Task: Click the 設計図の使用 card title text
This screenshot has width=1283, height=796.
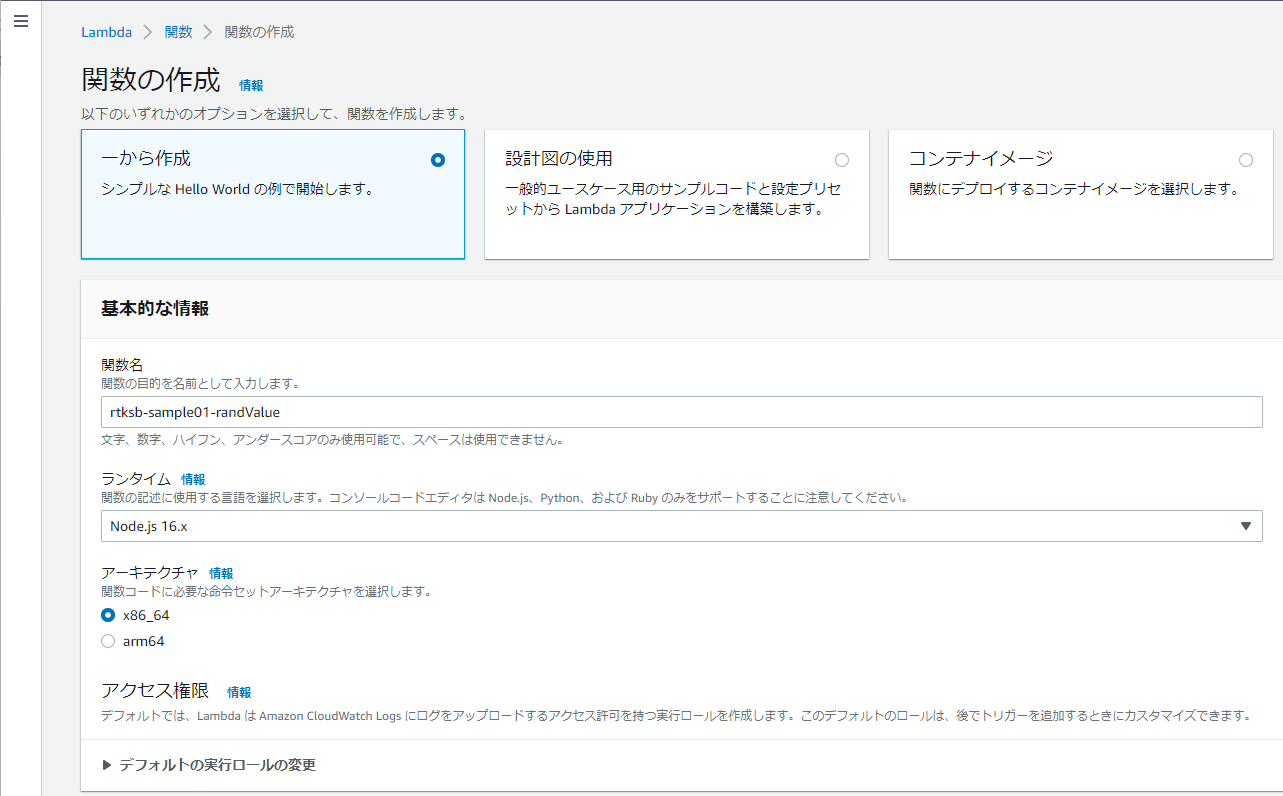Action: [559, 158]
